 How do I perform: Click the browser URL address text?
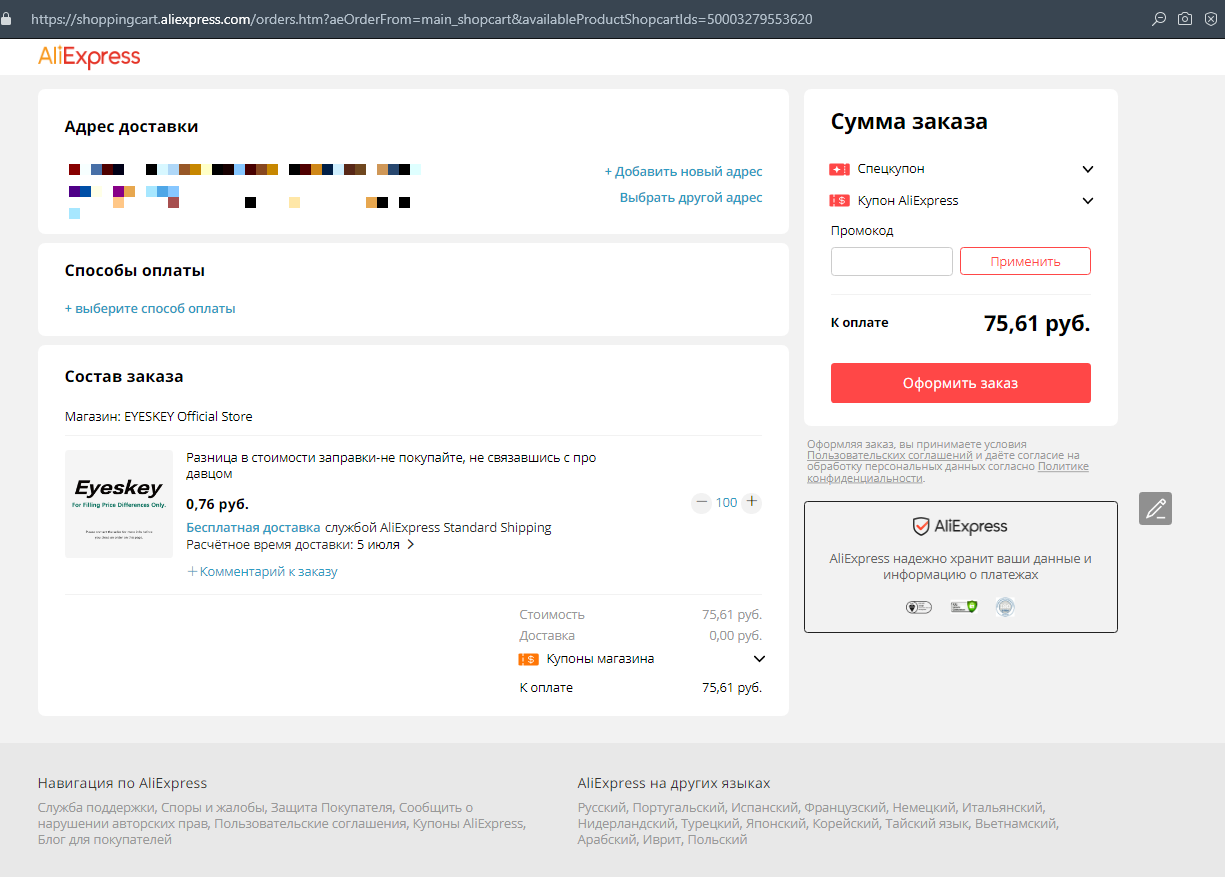[422, 19]
